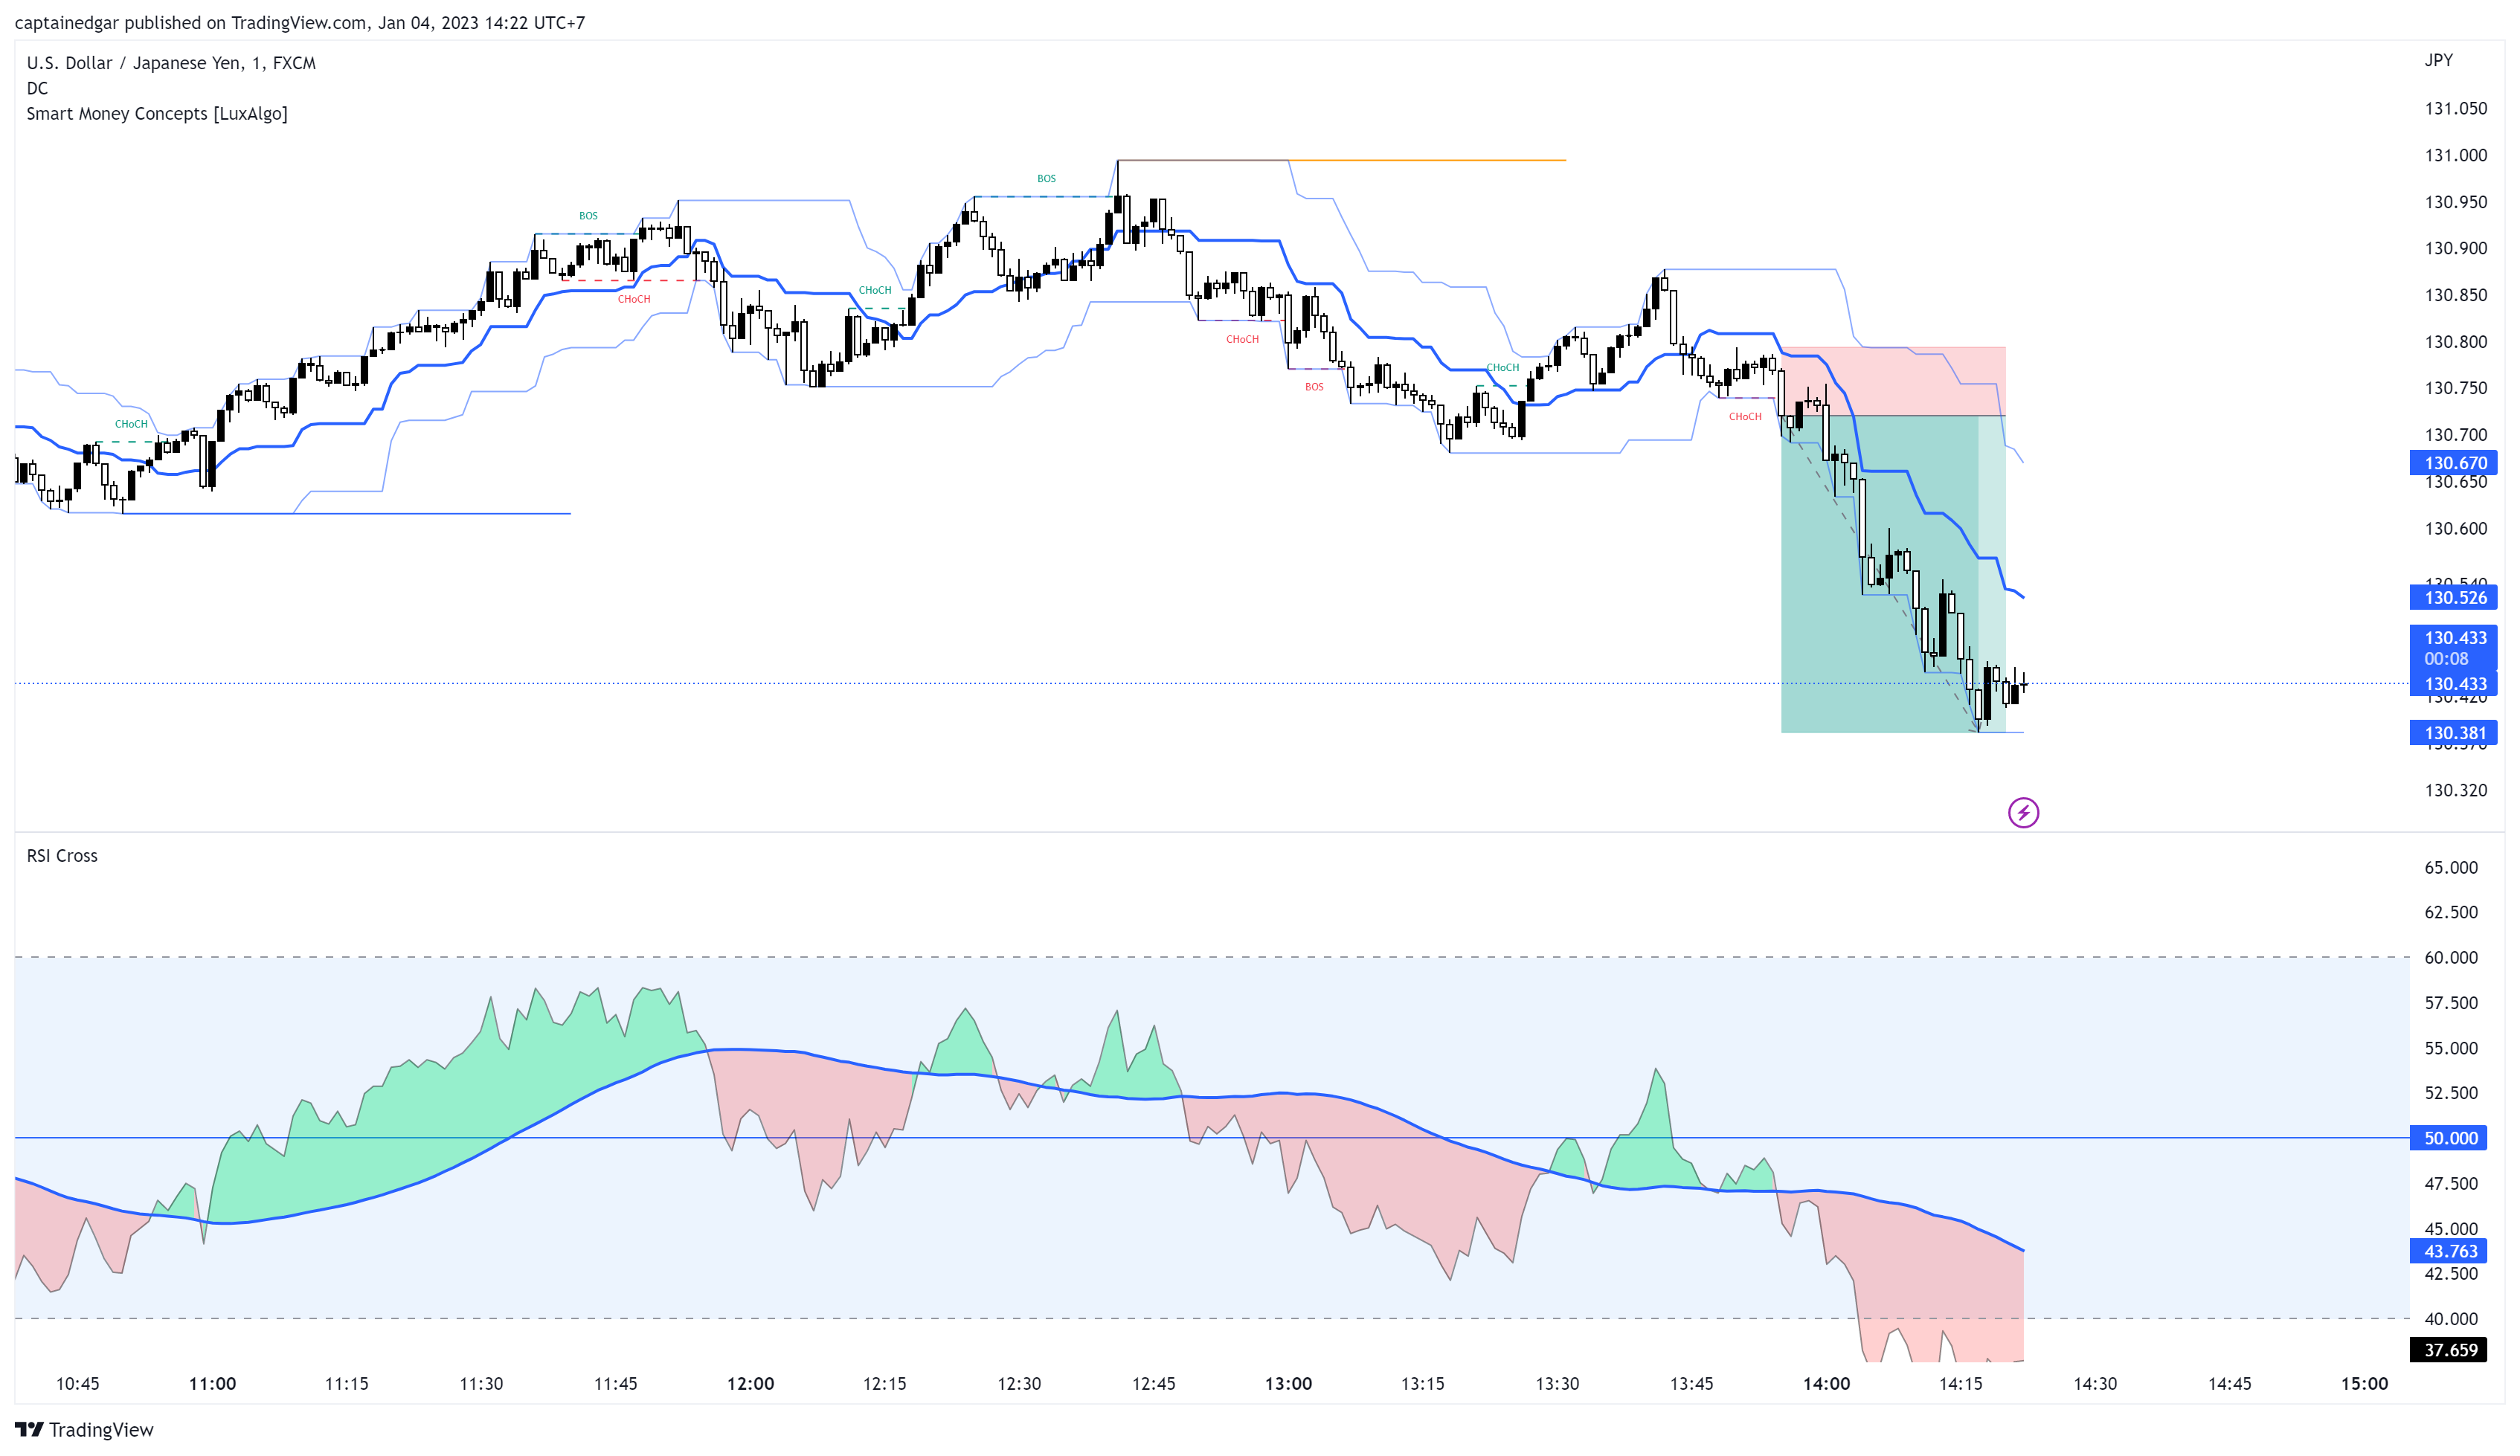Click the 14:00 time axis marker

[x=1826, y=1383]
